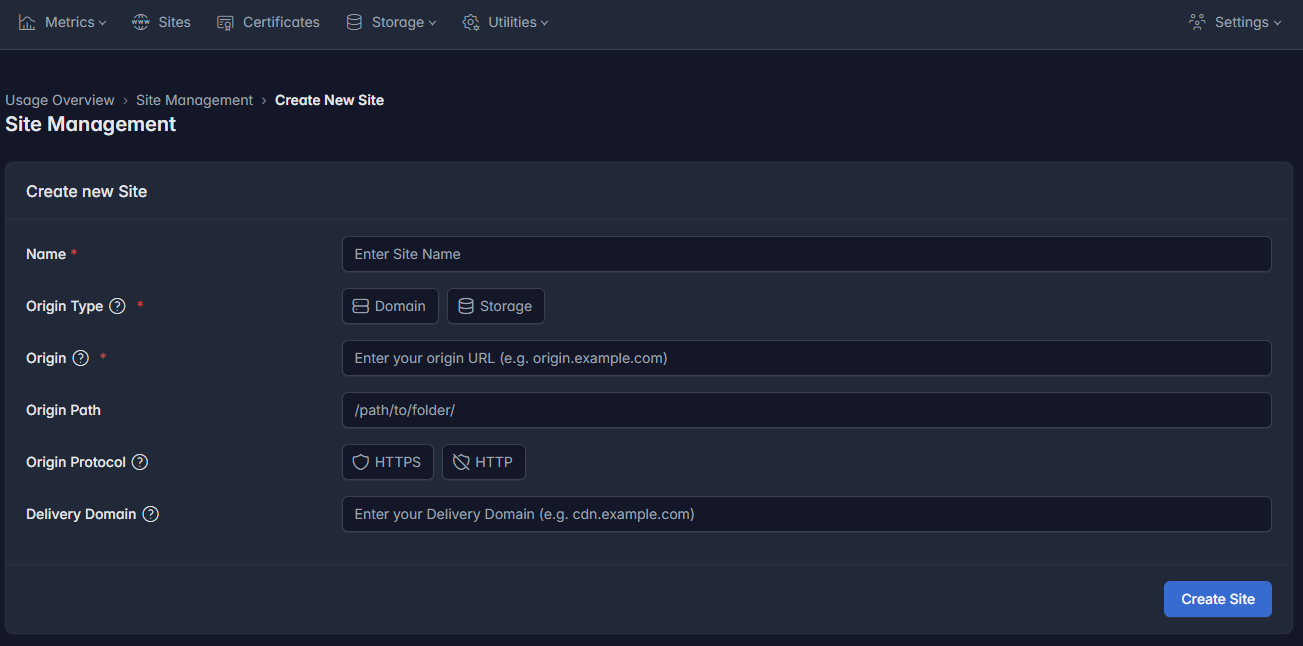This screenshot has width=1303, height=646.
Task: Click the Site Management page heading
Action: tap(91, 124)
